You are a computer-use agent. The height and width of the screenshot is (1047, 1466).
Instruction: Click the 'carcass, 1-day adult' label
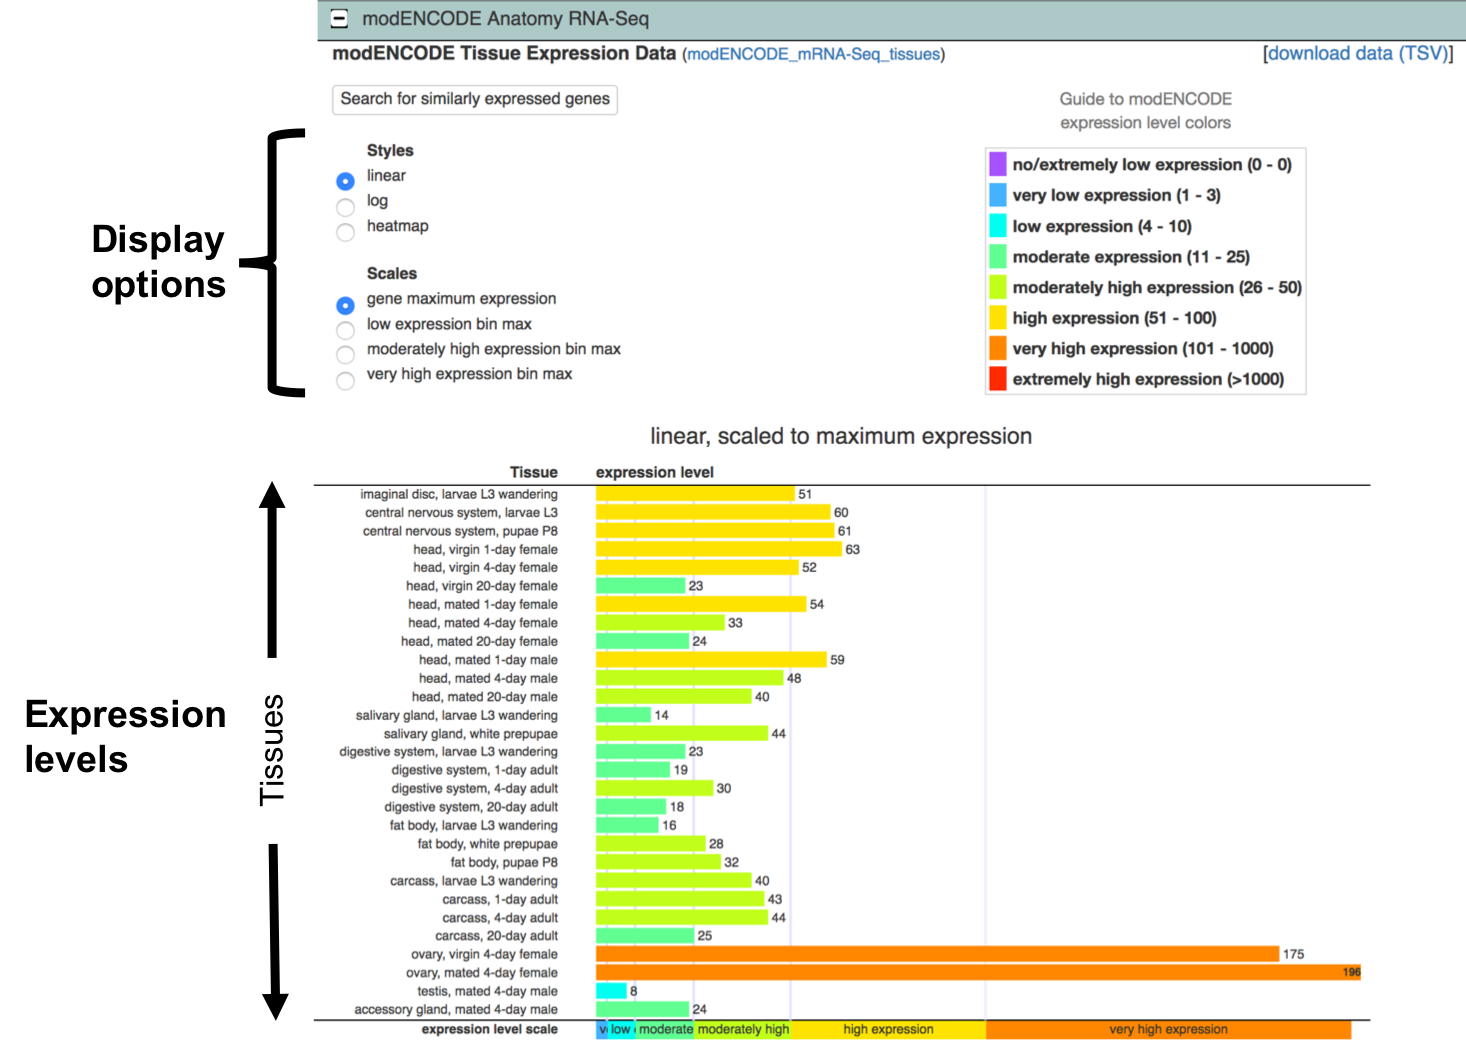500,899
